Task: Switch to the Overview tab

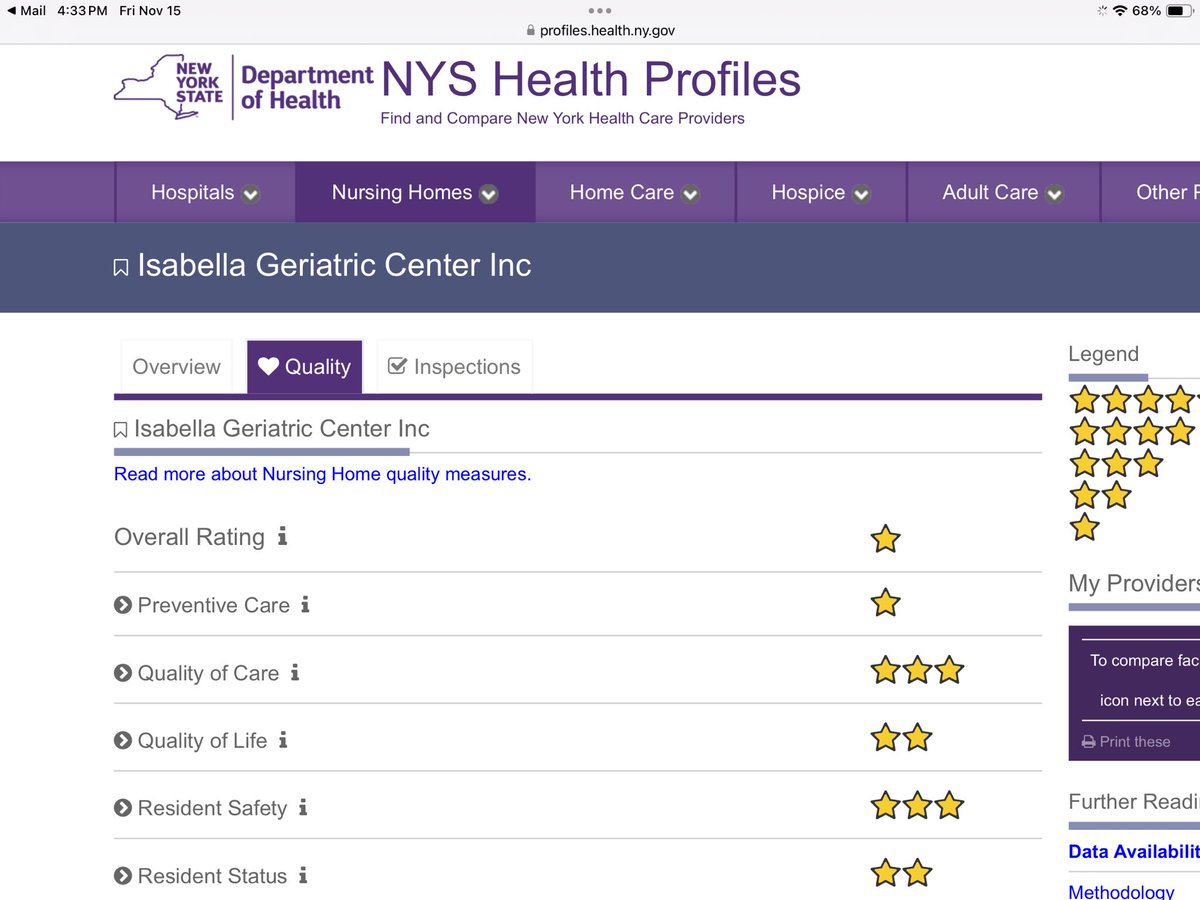Action: click(176, 367)
